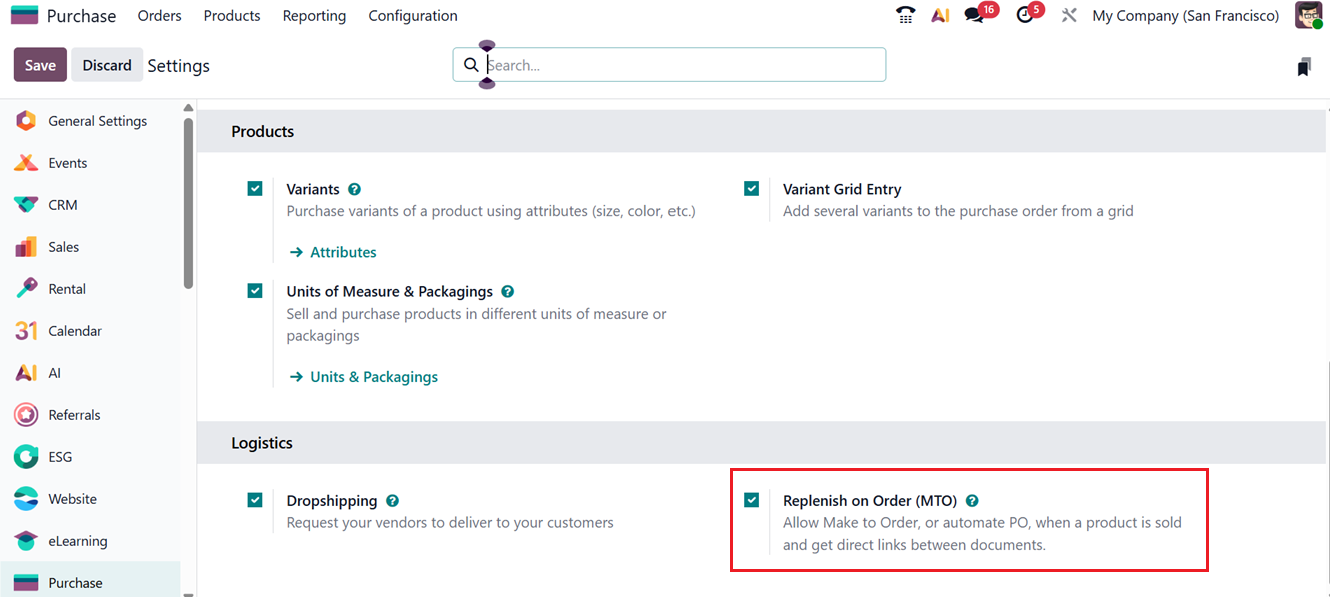Click the settings search field

click(680, 65)
